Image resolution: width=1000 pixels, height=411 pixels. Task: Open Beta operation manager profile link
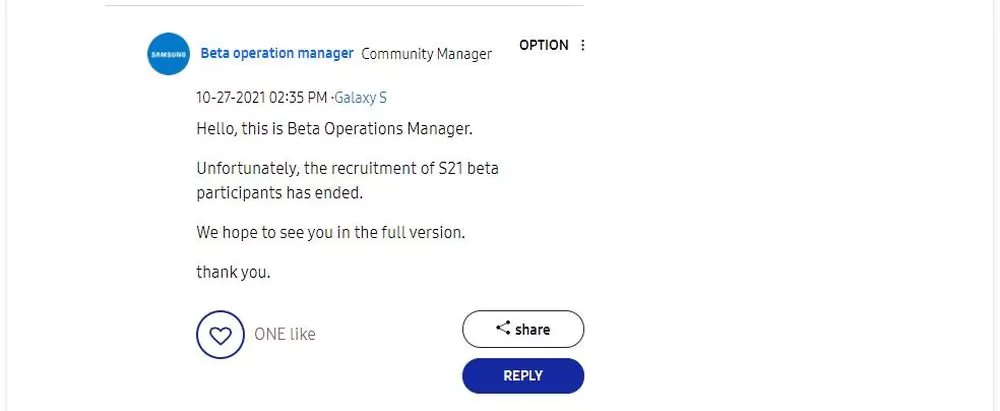277,54
